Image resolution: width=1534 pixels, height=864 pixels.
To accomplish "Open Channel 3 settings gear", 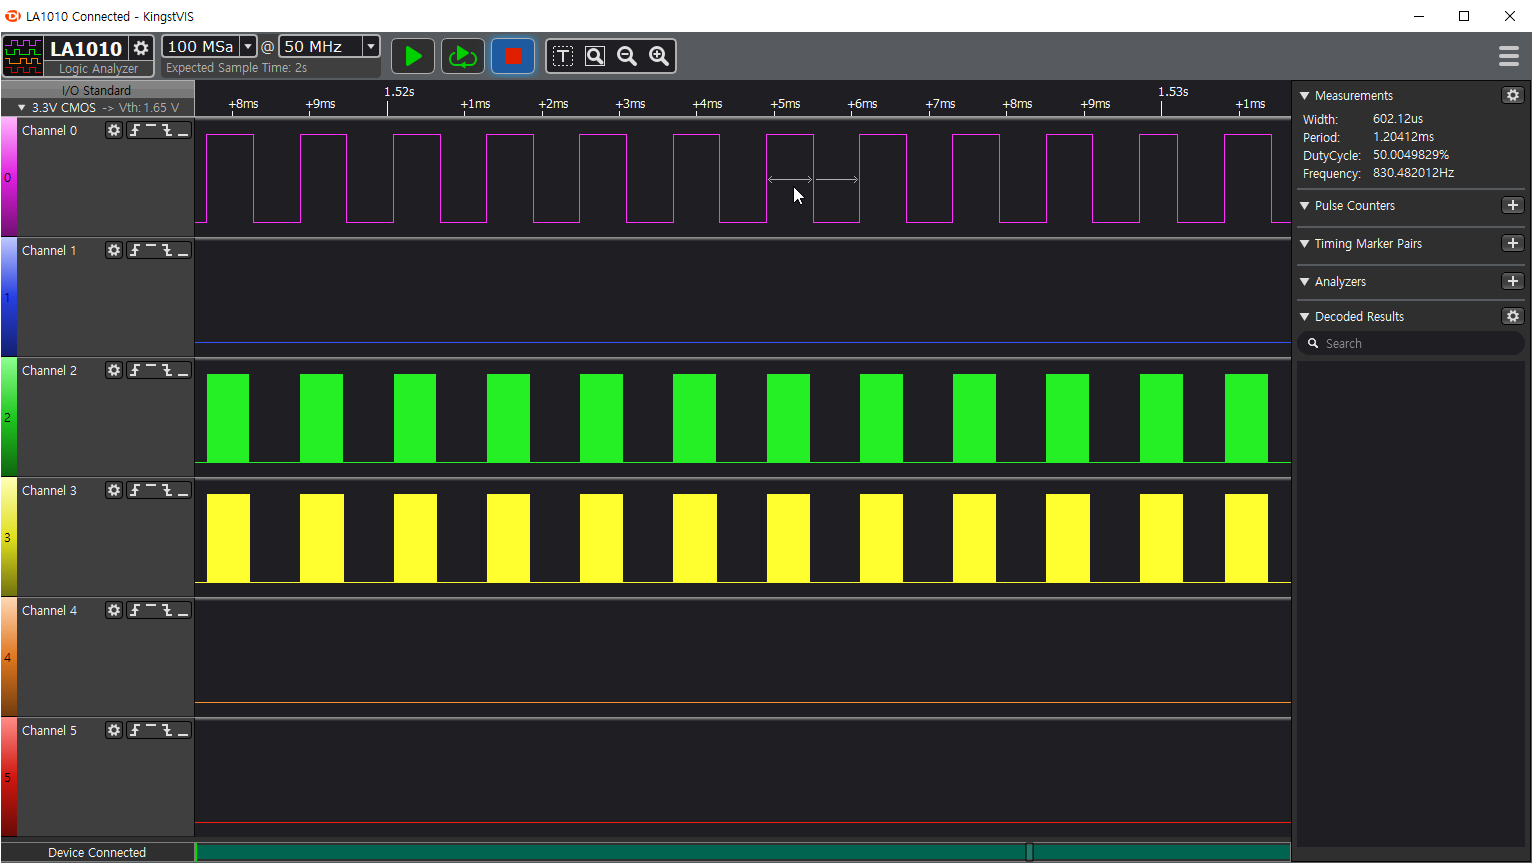I will (114, 491).
